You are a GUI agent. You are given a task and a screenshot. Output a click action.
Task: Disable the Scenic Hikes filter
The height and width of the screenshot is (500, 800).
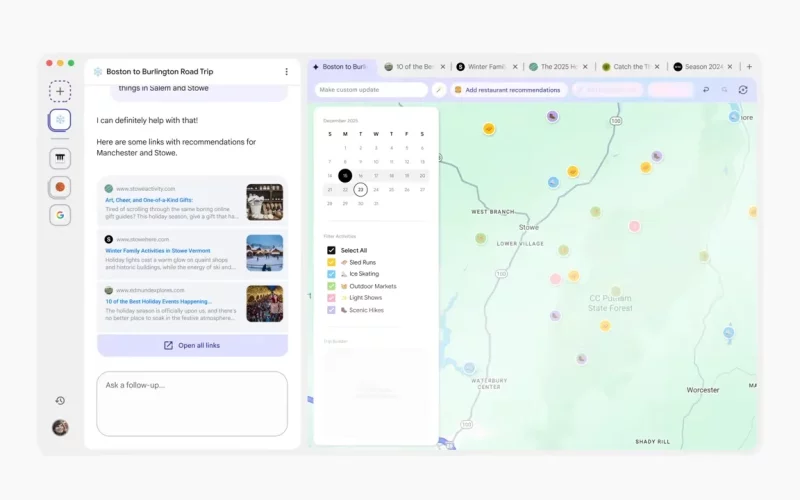pyautogui.click(x=332, y=310)
